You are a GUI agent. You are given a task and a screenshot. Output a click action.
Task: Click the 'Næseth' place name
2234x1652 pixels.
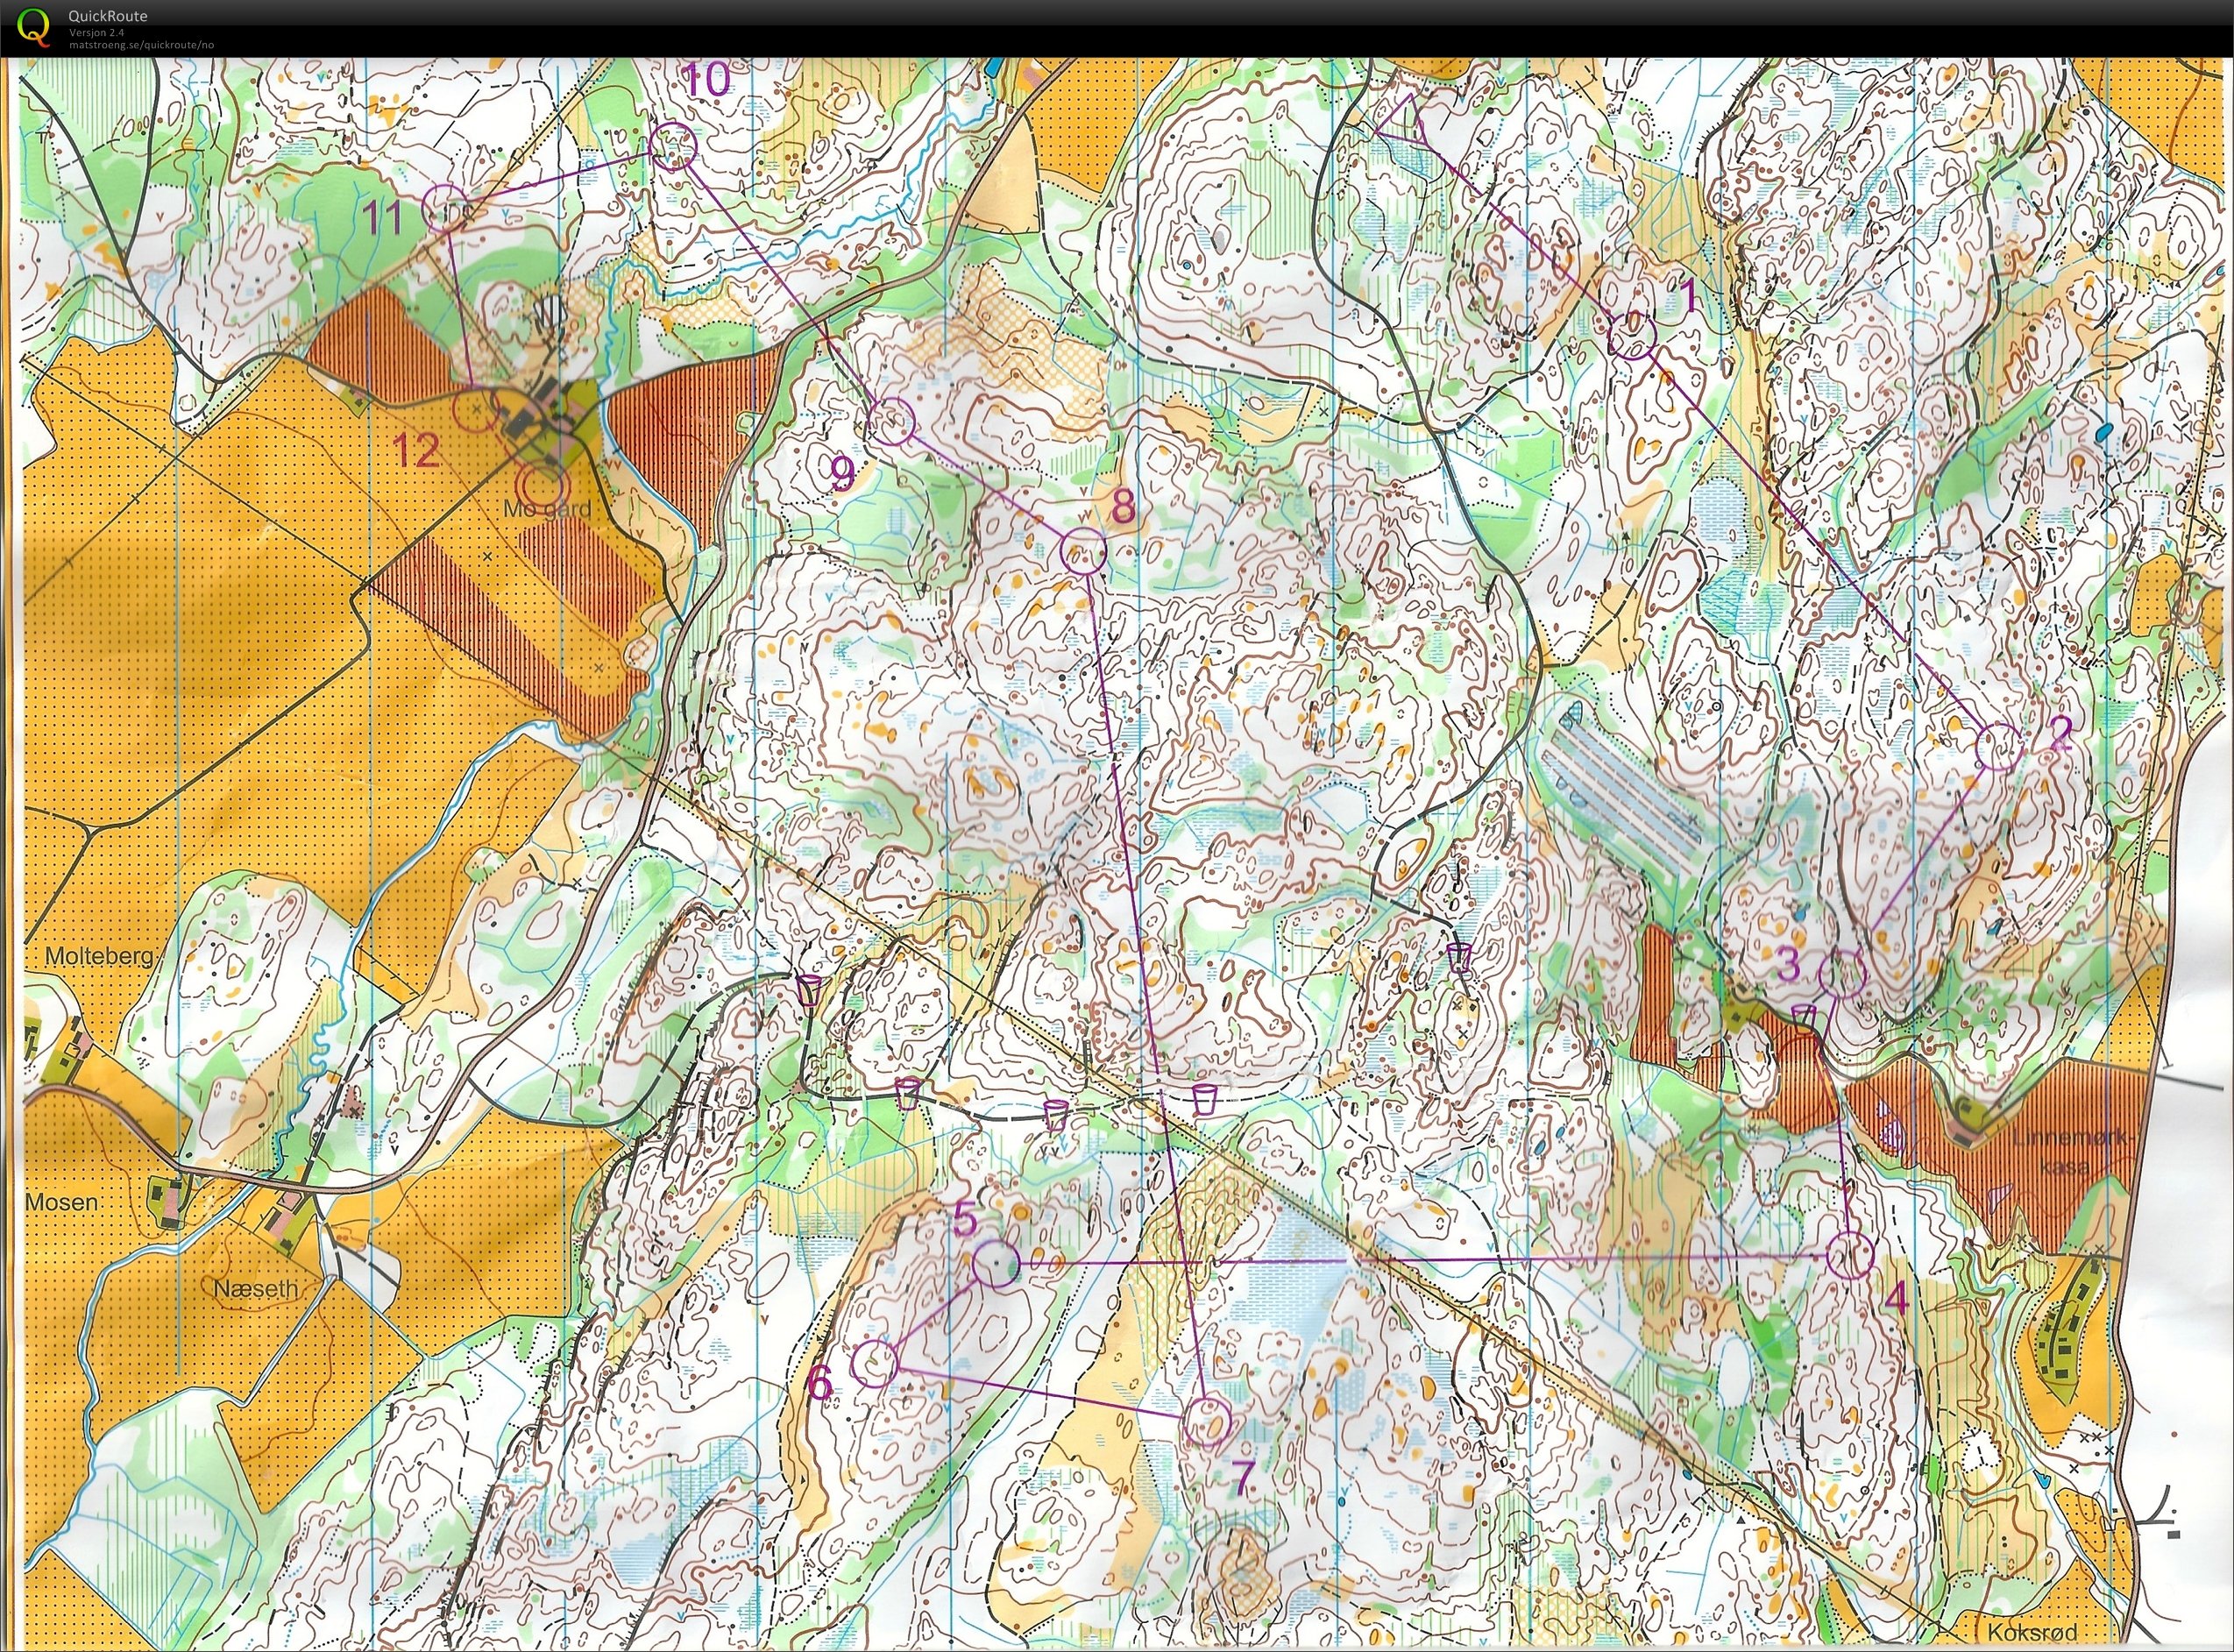256,1289
